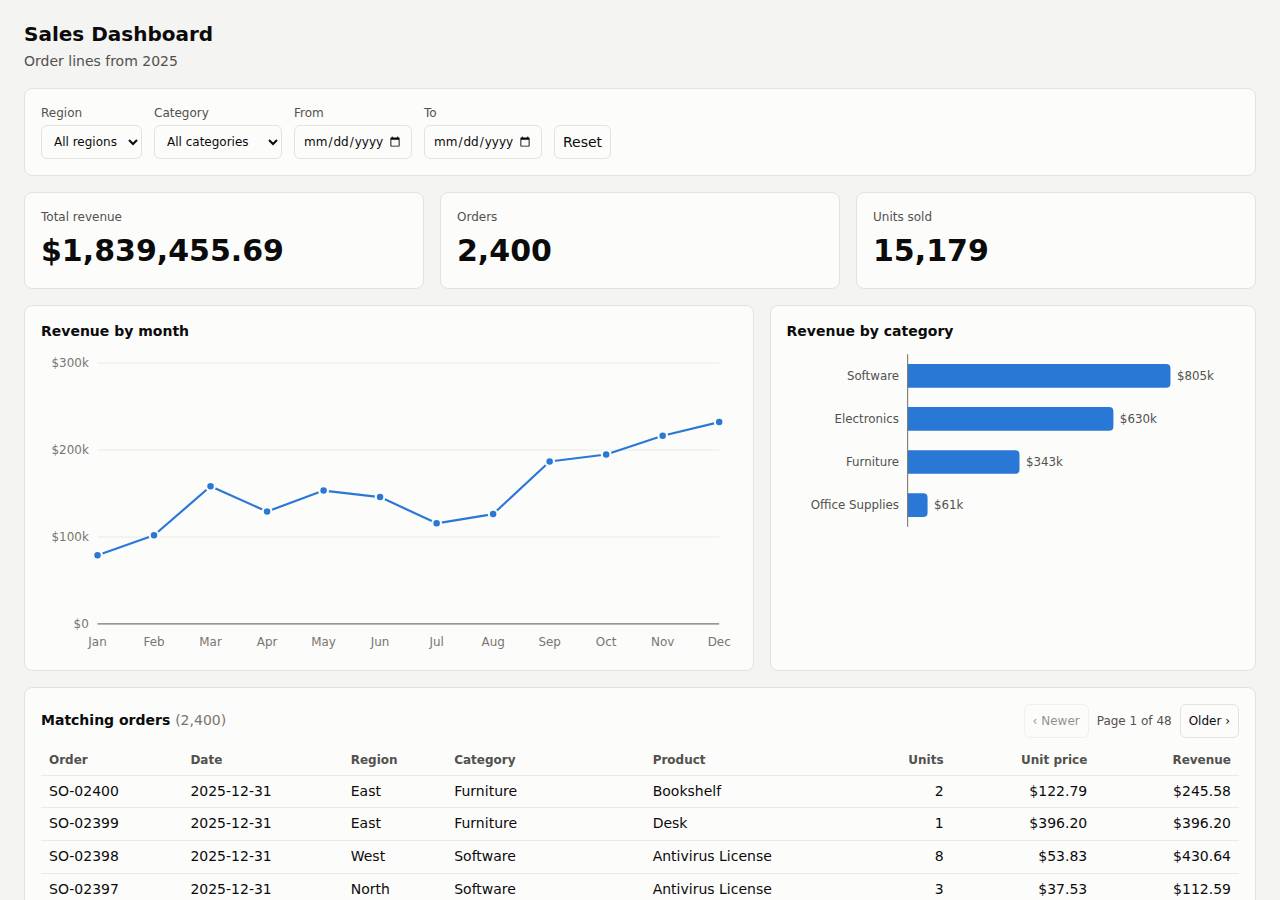Click the units sold value 15,179
Viewport: 1280px width, 900px height.
(931, 250)
